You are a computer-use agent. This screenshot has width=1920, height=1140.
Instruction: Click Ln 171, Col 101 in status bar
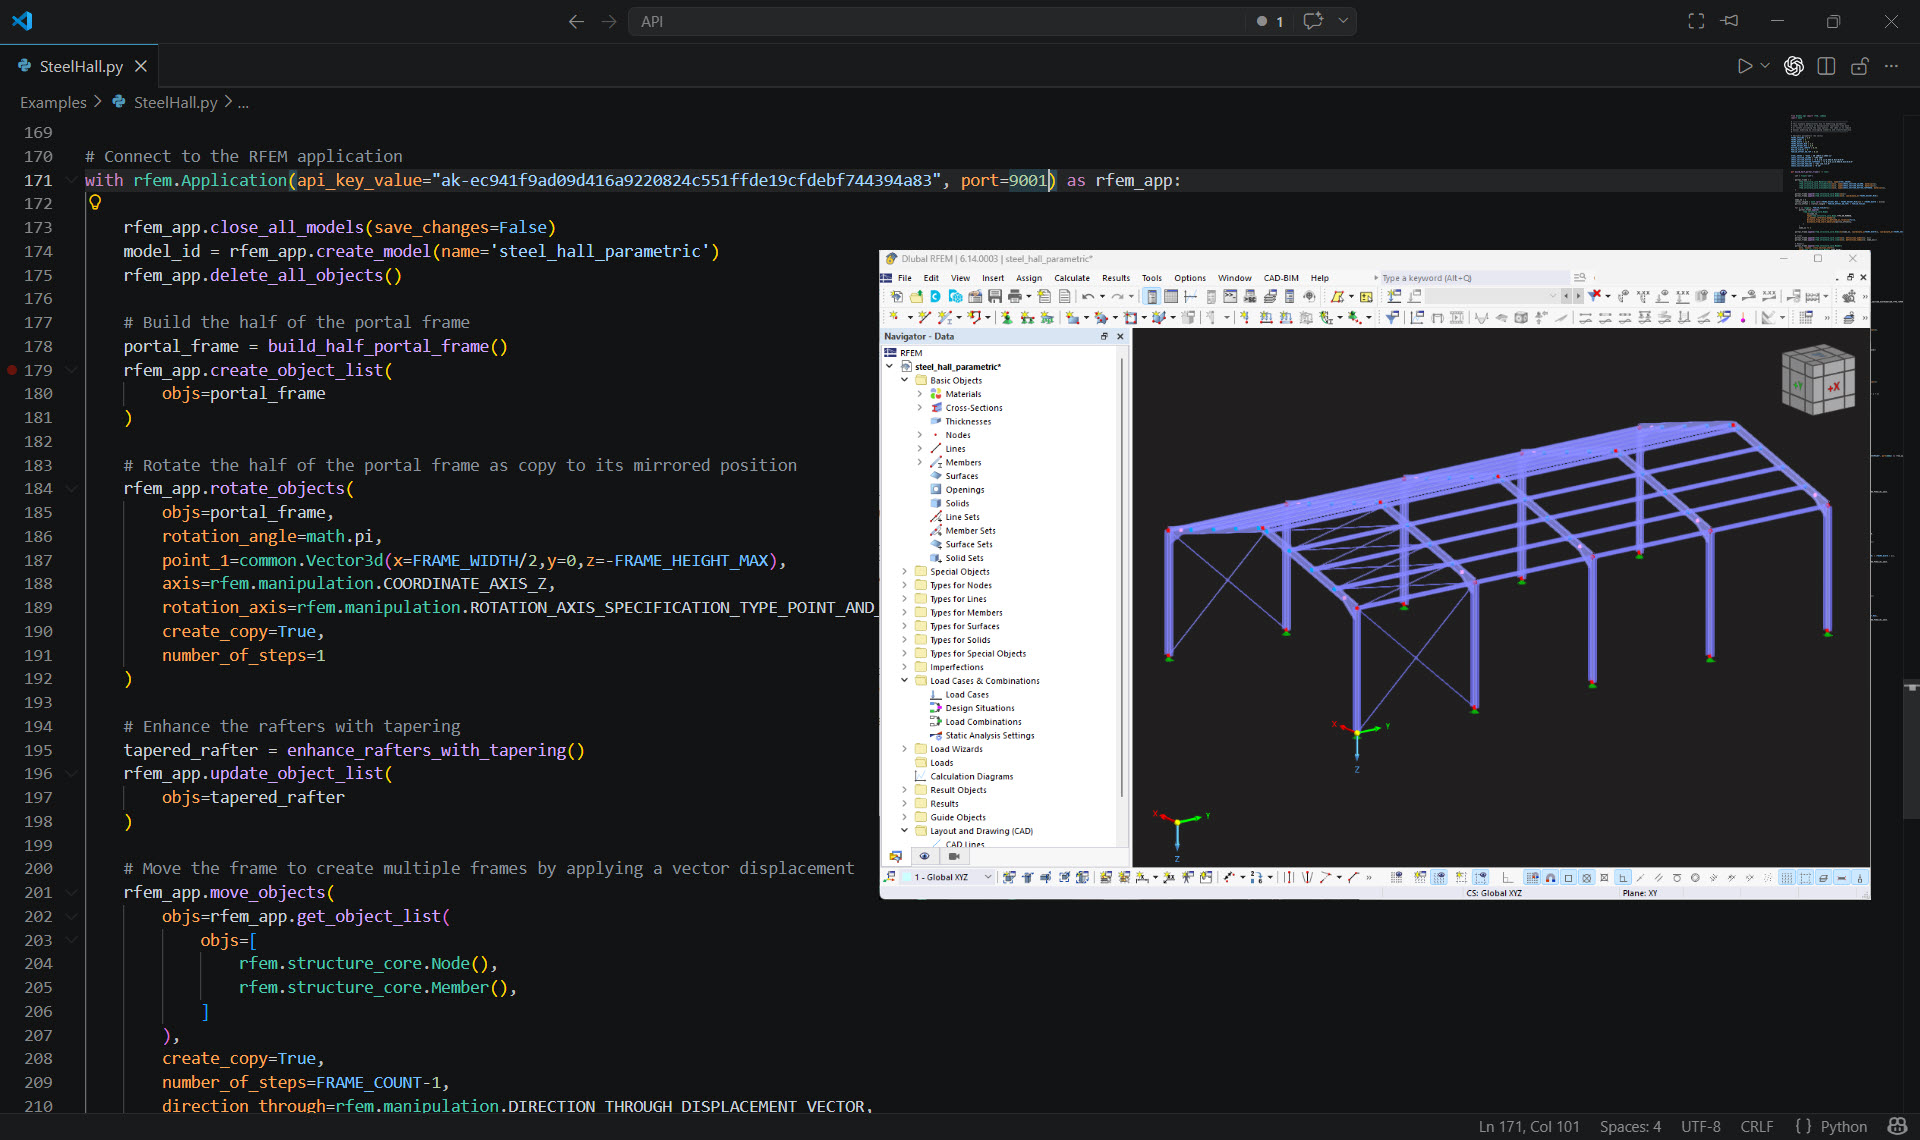click(x=1529, y=1126)
